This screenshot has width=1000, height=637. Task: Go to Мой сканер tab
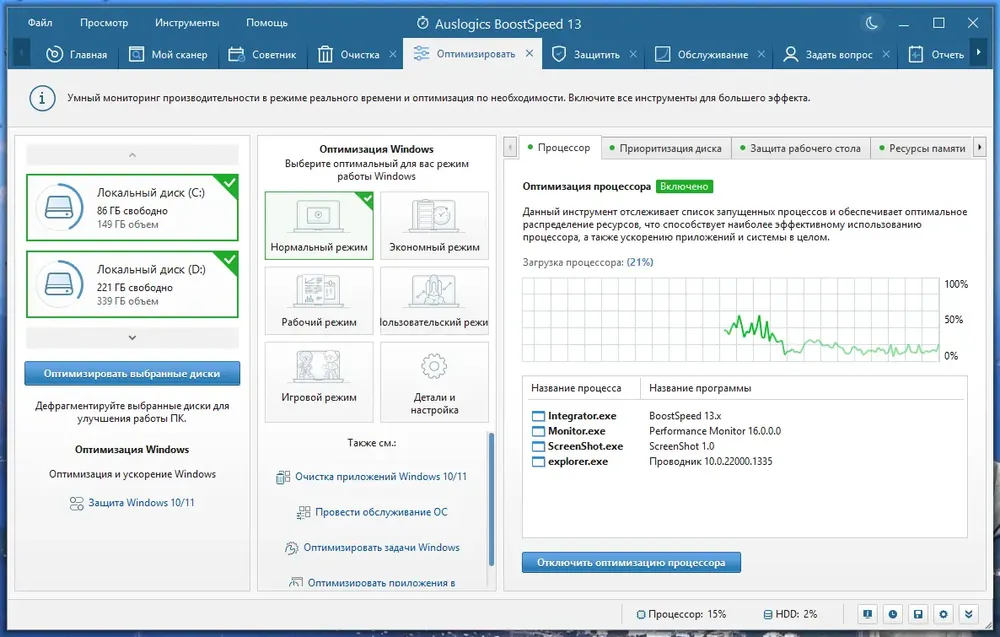168,55
